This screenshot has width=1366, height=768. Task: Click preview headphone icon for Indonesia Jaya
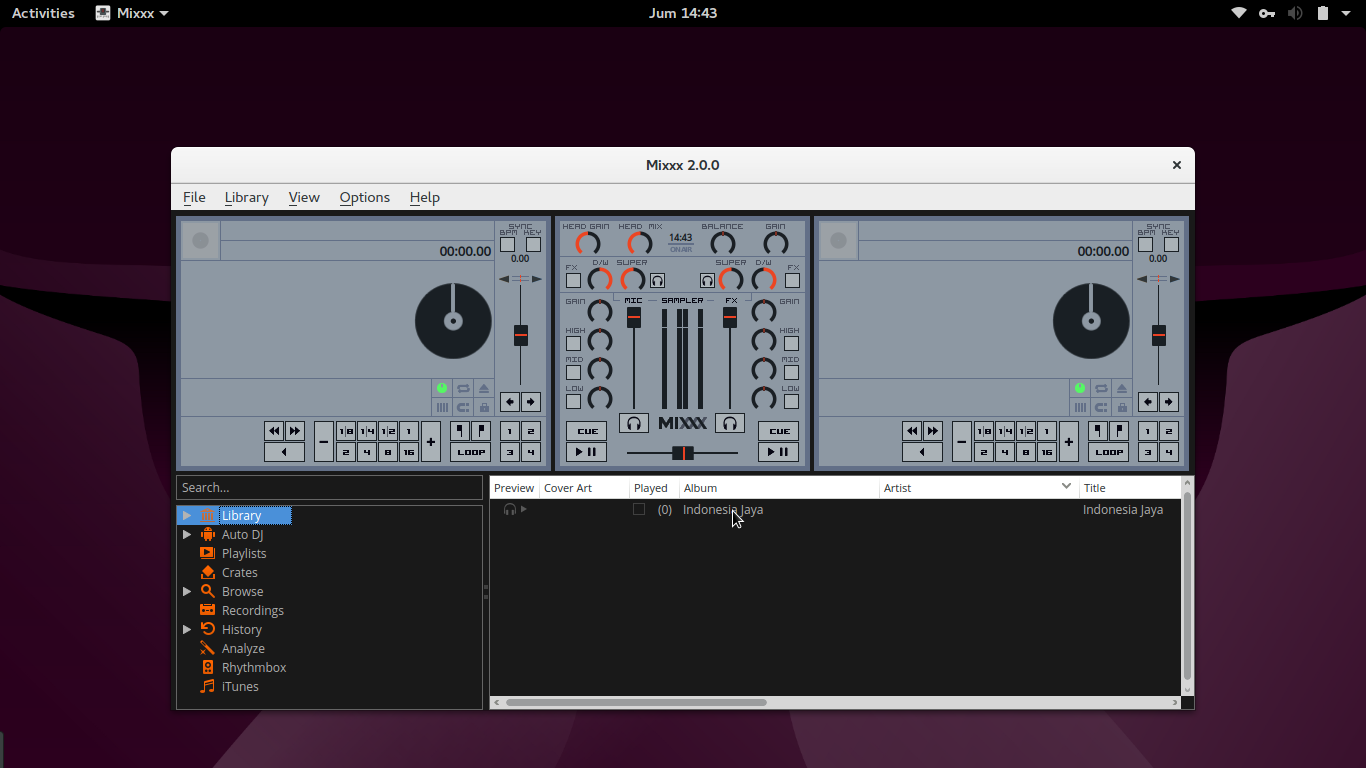510,510
